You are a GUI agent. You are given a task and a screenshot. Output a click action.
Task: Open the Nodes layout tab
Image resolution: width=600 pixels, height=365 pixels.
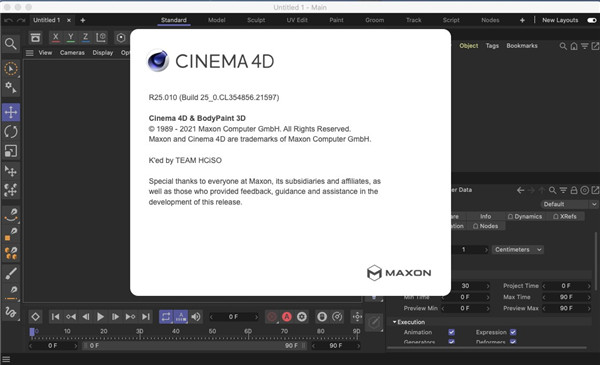[x=490, y=20]
